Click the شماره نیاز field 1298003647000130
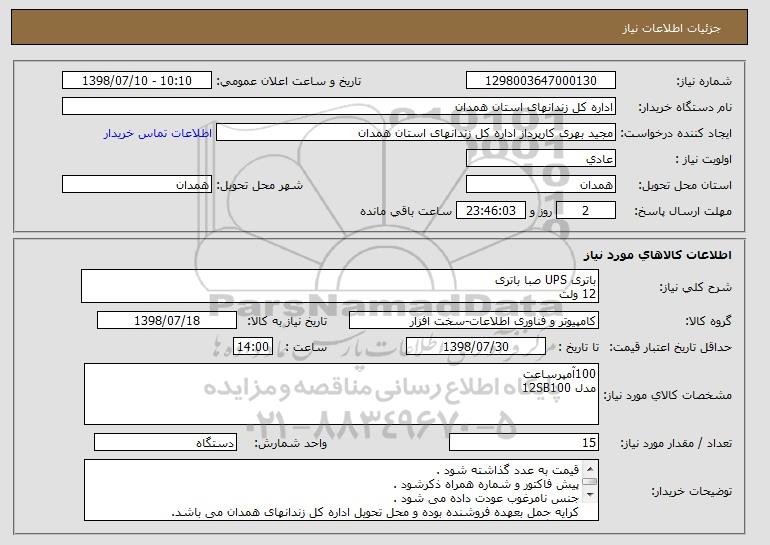 pos(541,81)
